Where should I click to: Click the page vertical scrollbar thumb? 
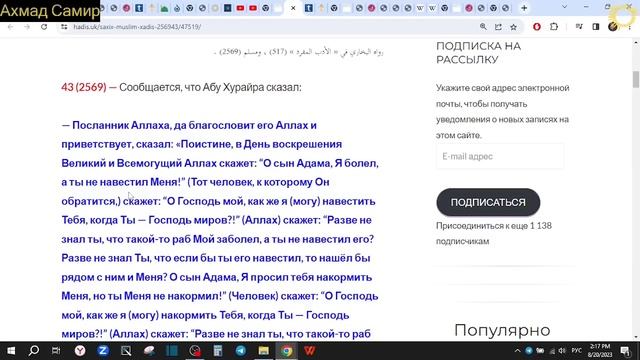636,79
